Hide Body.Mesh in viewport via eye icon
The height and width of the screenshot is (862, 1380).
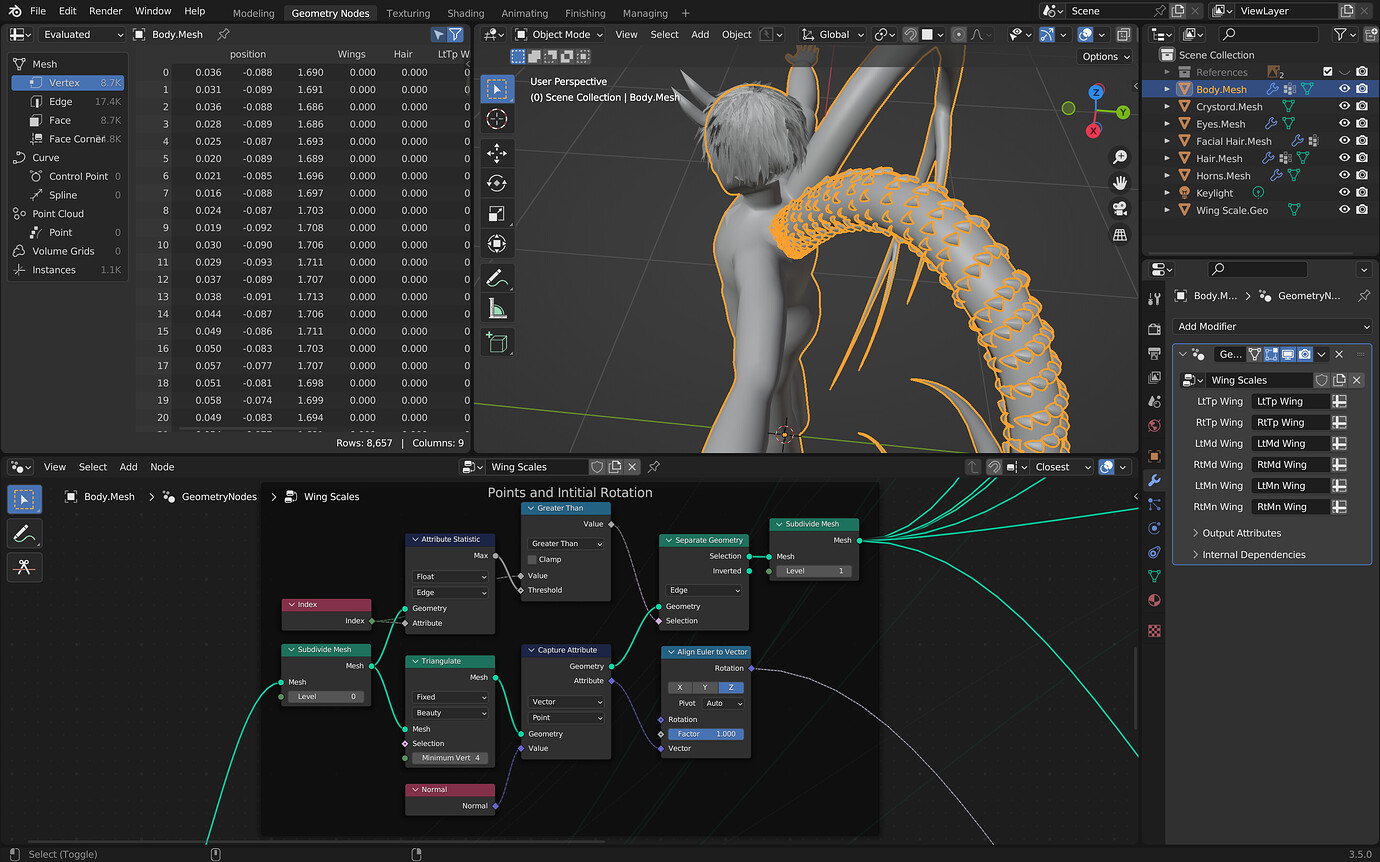coord(1344,89)
